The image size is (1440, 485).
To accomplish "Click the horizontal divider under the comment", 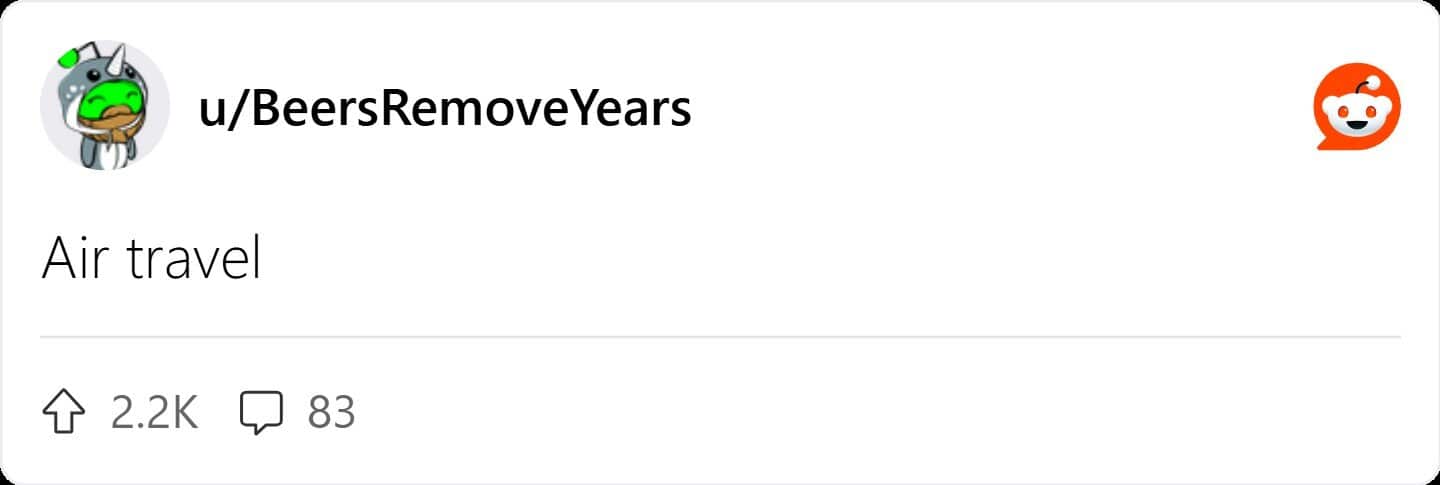I will tap(720, 338).
